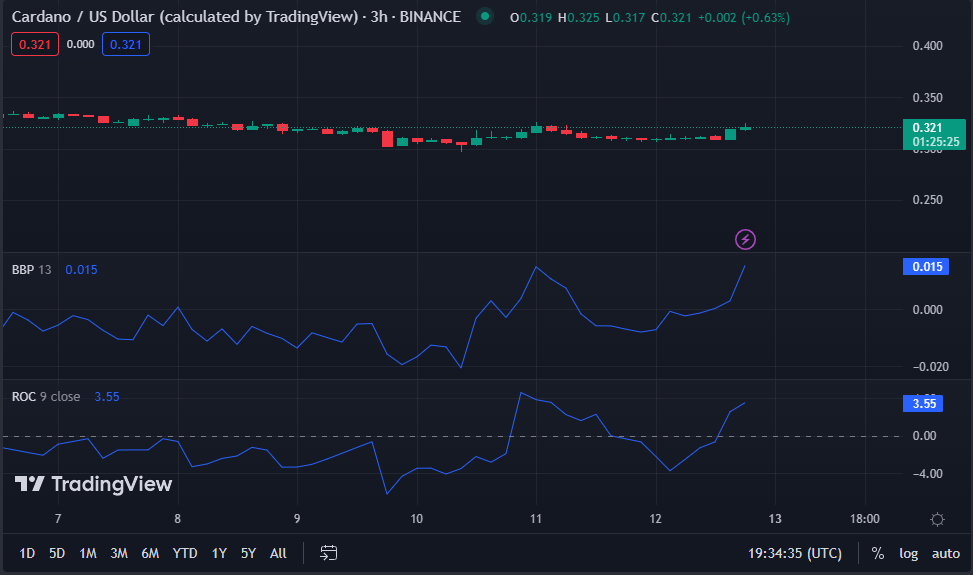Toggle auto scale mode
This screenshot has height=575, width=973.
[946, 553]
